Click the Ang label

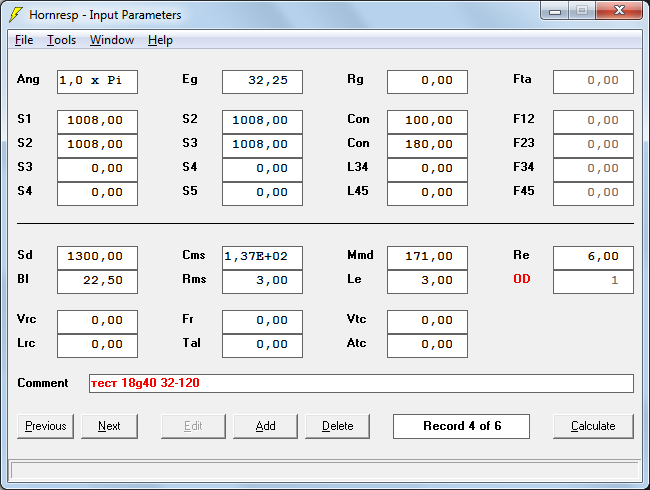[28, 79]
